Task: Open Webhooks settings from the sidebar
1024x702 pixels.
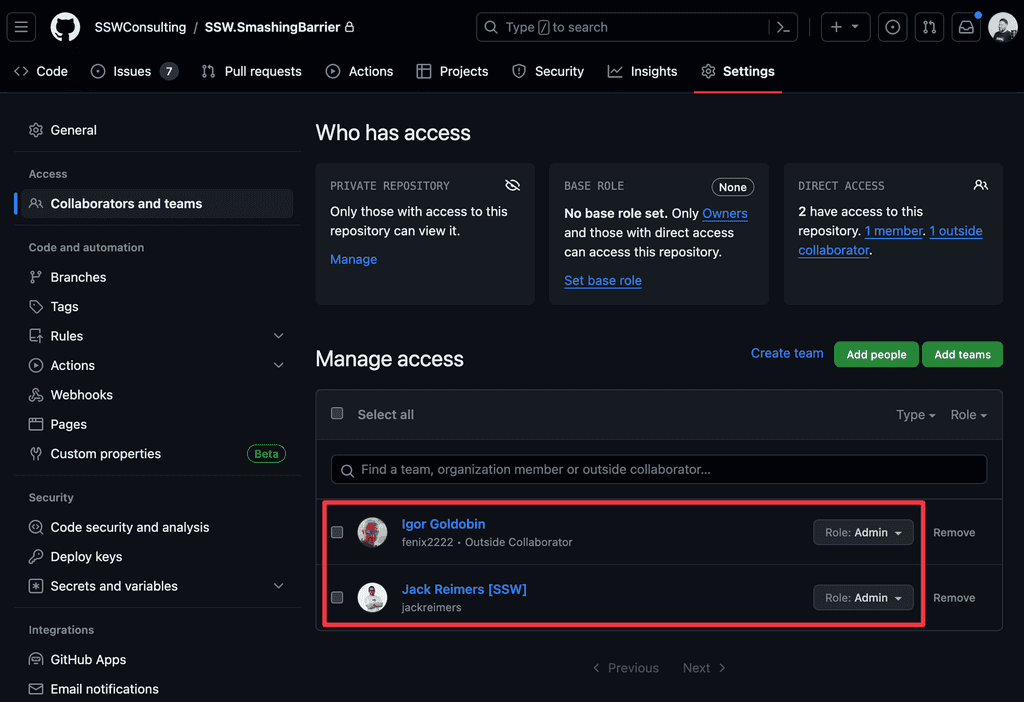Action: pos(79,395)
